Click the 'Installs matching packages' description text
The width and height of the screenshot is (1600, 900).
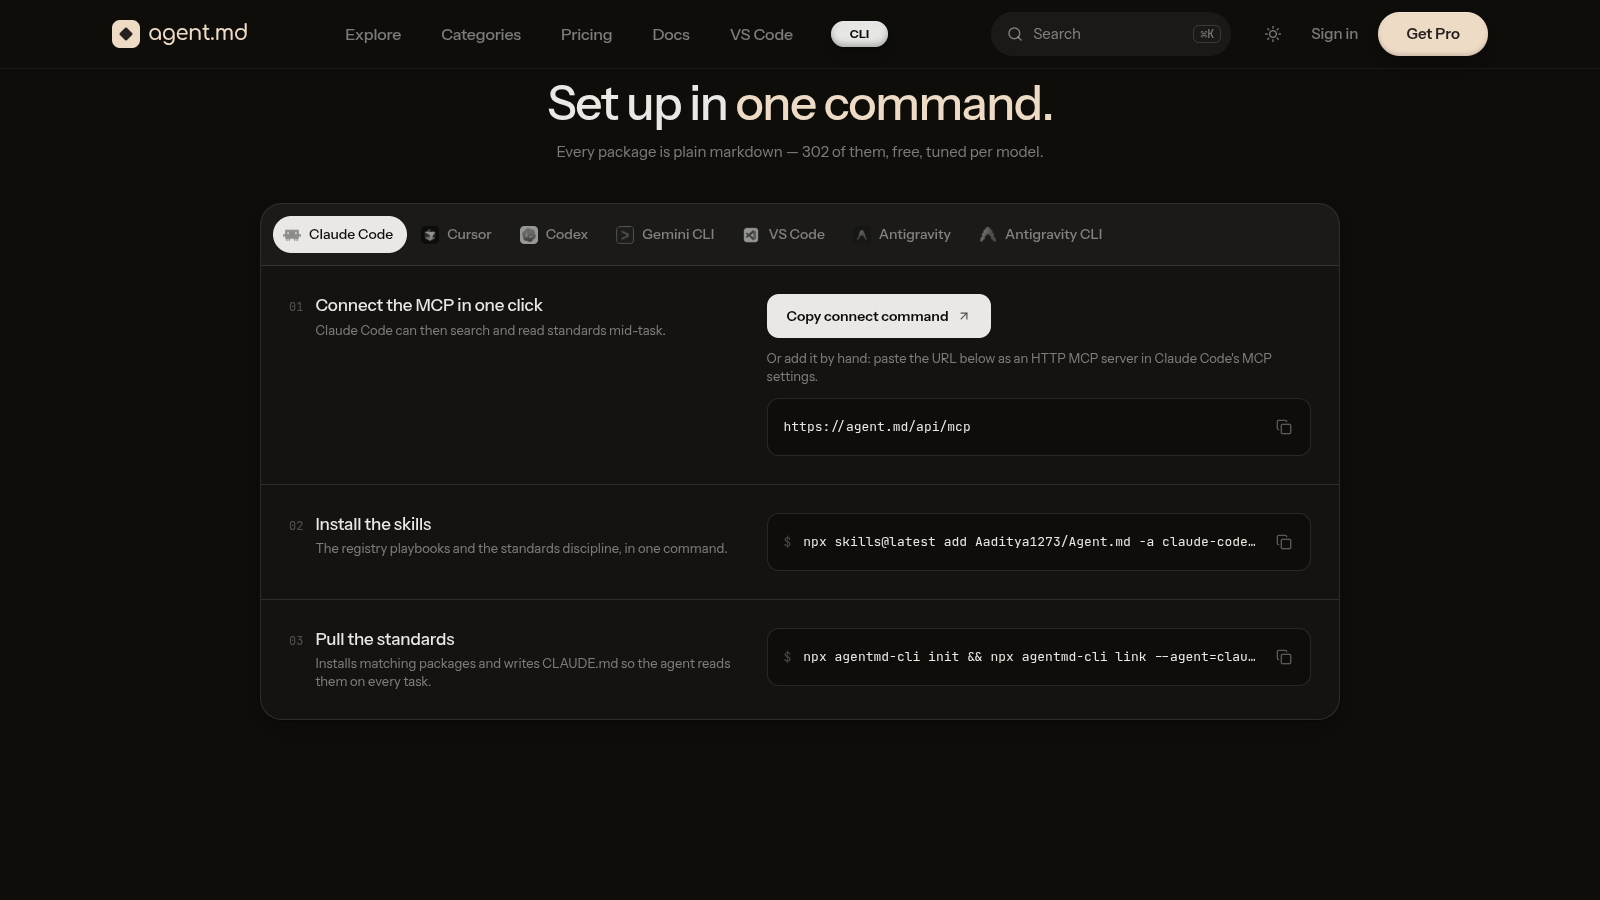(x=523, y=672)
